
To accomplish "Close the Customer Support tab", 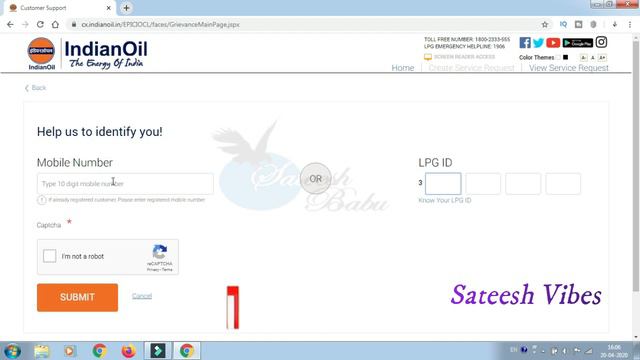I will [109, 8].
